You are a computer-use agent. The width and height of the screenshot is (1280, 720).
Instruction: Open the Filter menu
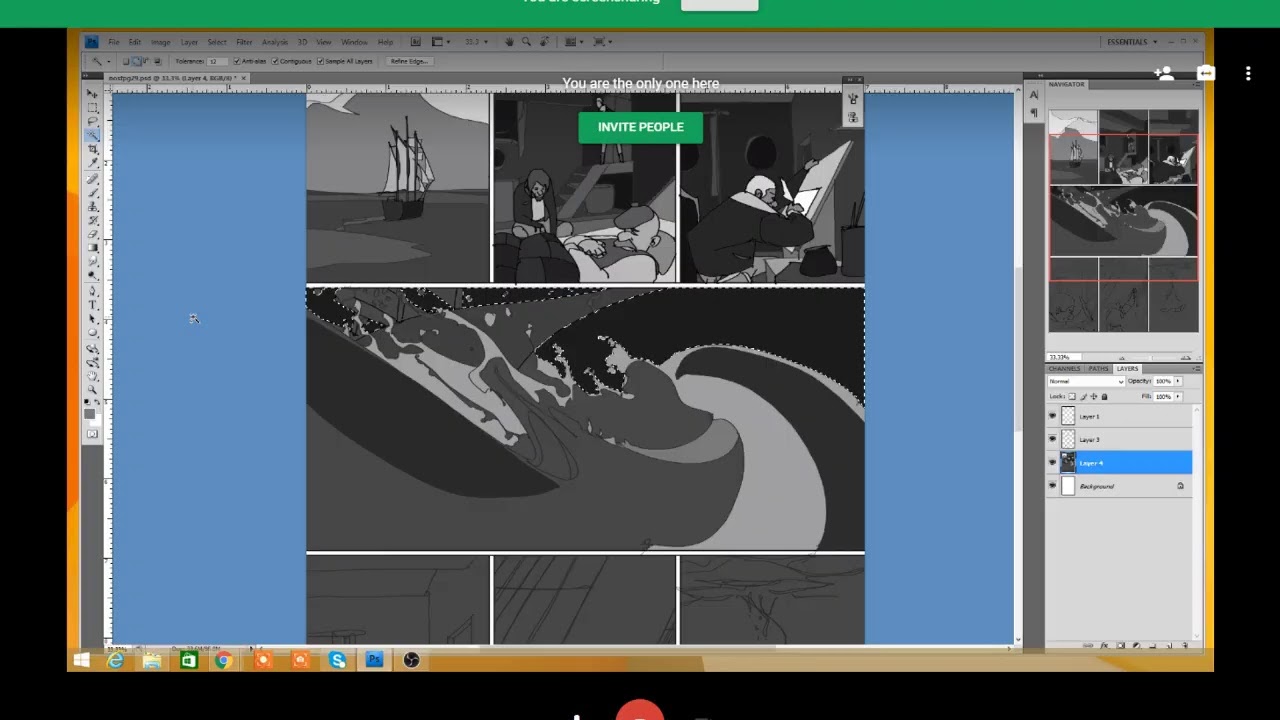[244, 42]
